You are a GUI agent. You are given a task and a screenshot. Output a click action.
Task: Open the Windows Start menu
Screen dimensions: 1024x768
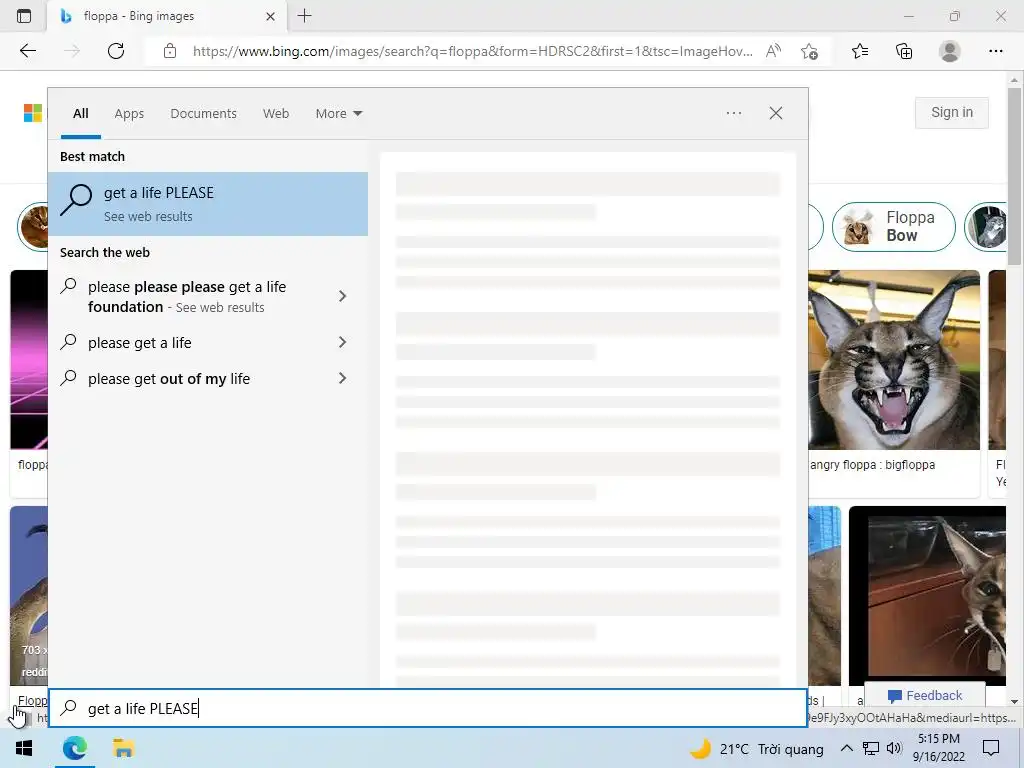pyautogui.click(x=24, y=748)
